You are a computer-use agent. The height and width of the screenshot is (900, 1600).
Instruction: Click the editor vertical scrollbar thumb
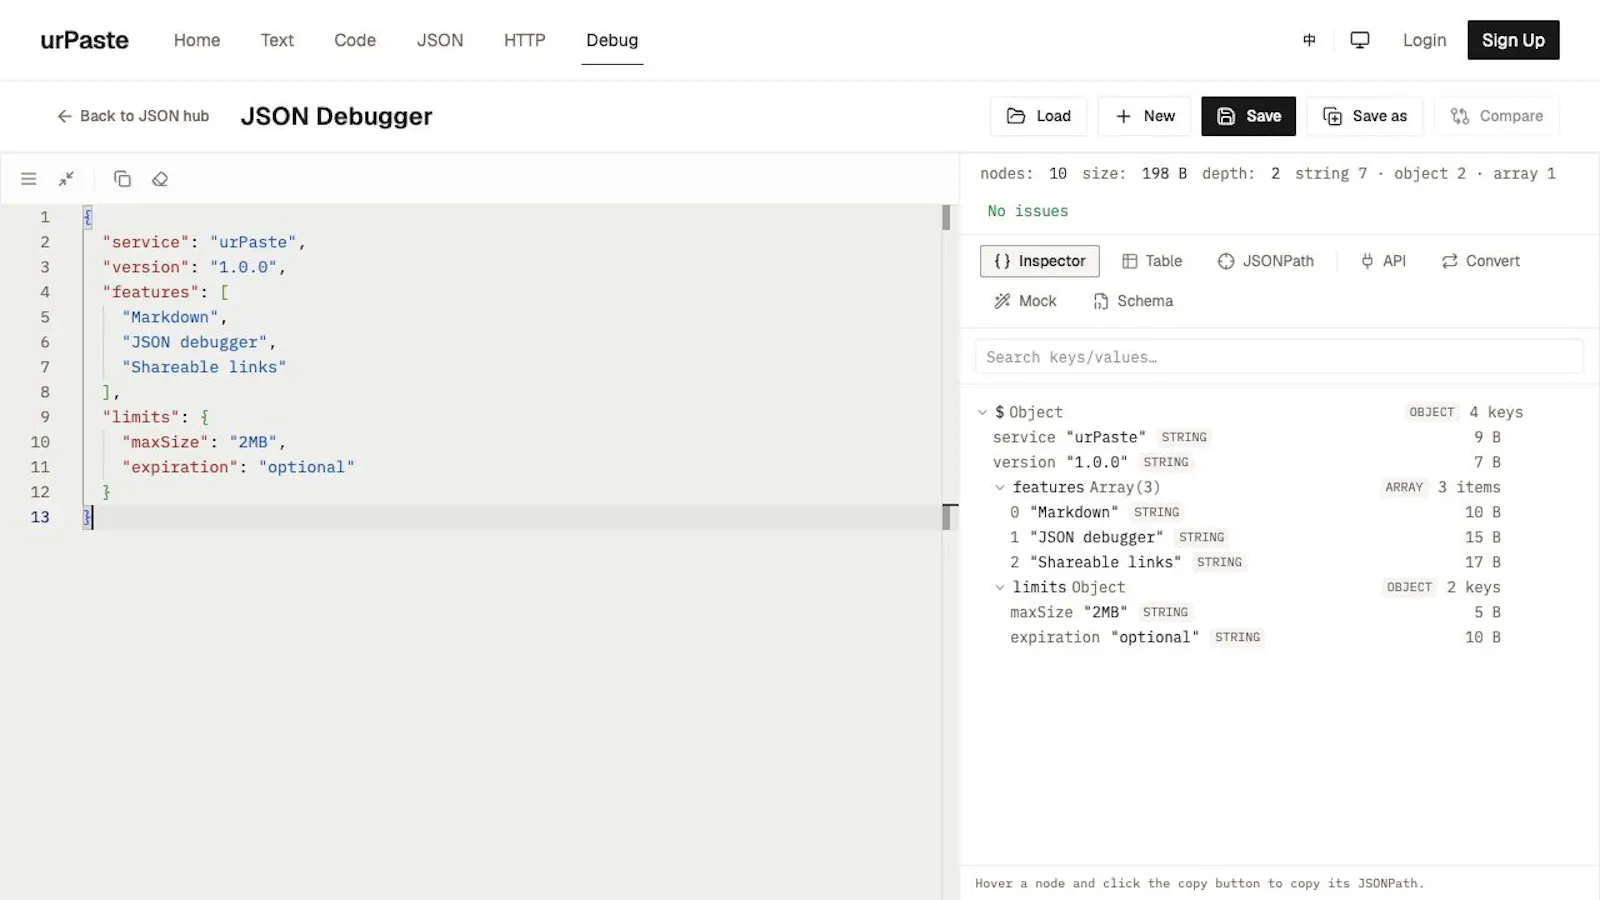tap(946, 217)
